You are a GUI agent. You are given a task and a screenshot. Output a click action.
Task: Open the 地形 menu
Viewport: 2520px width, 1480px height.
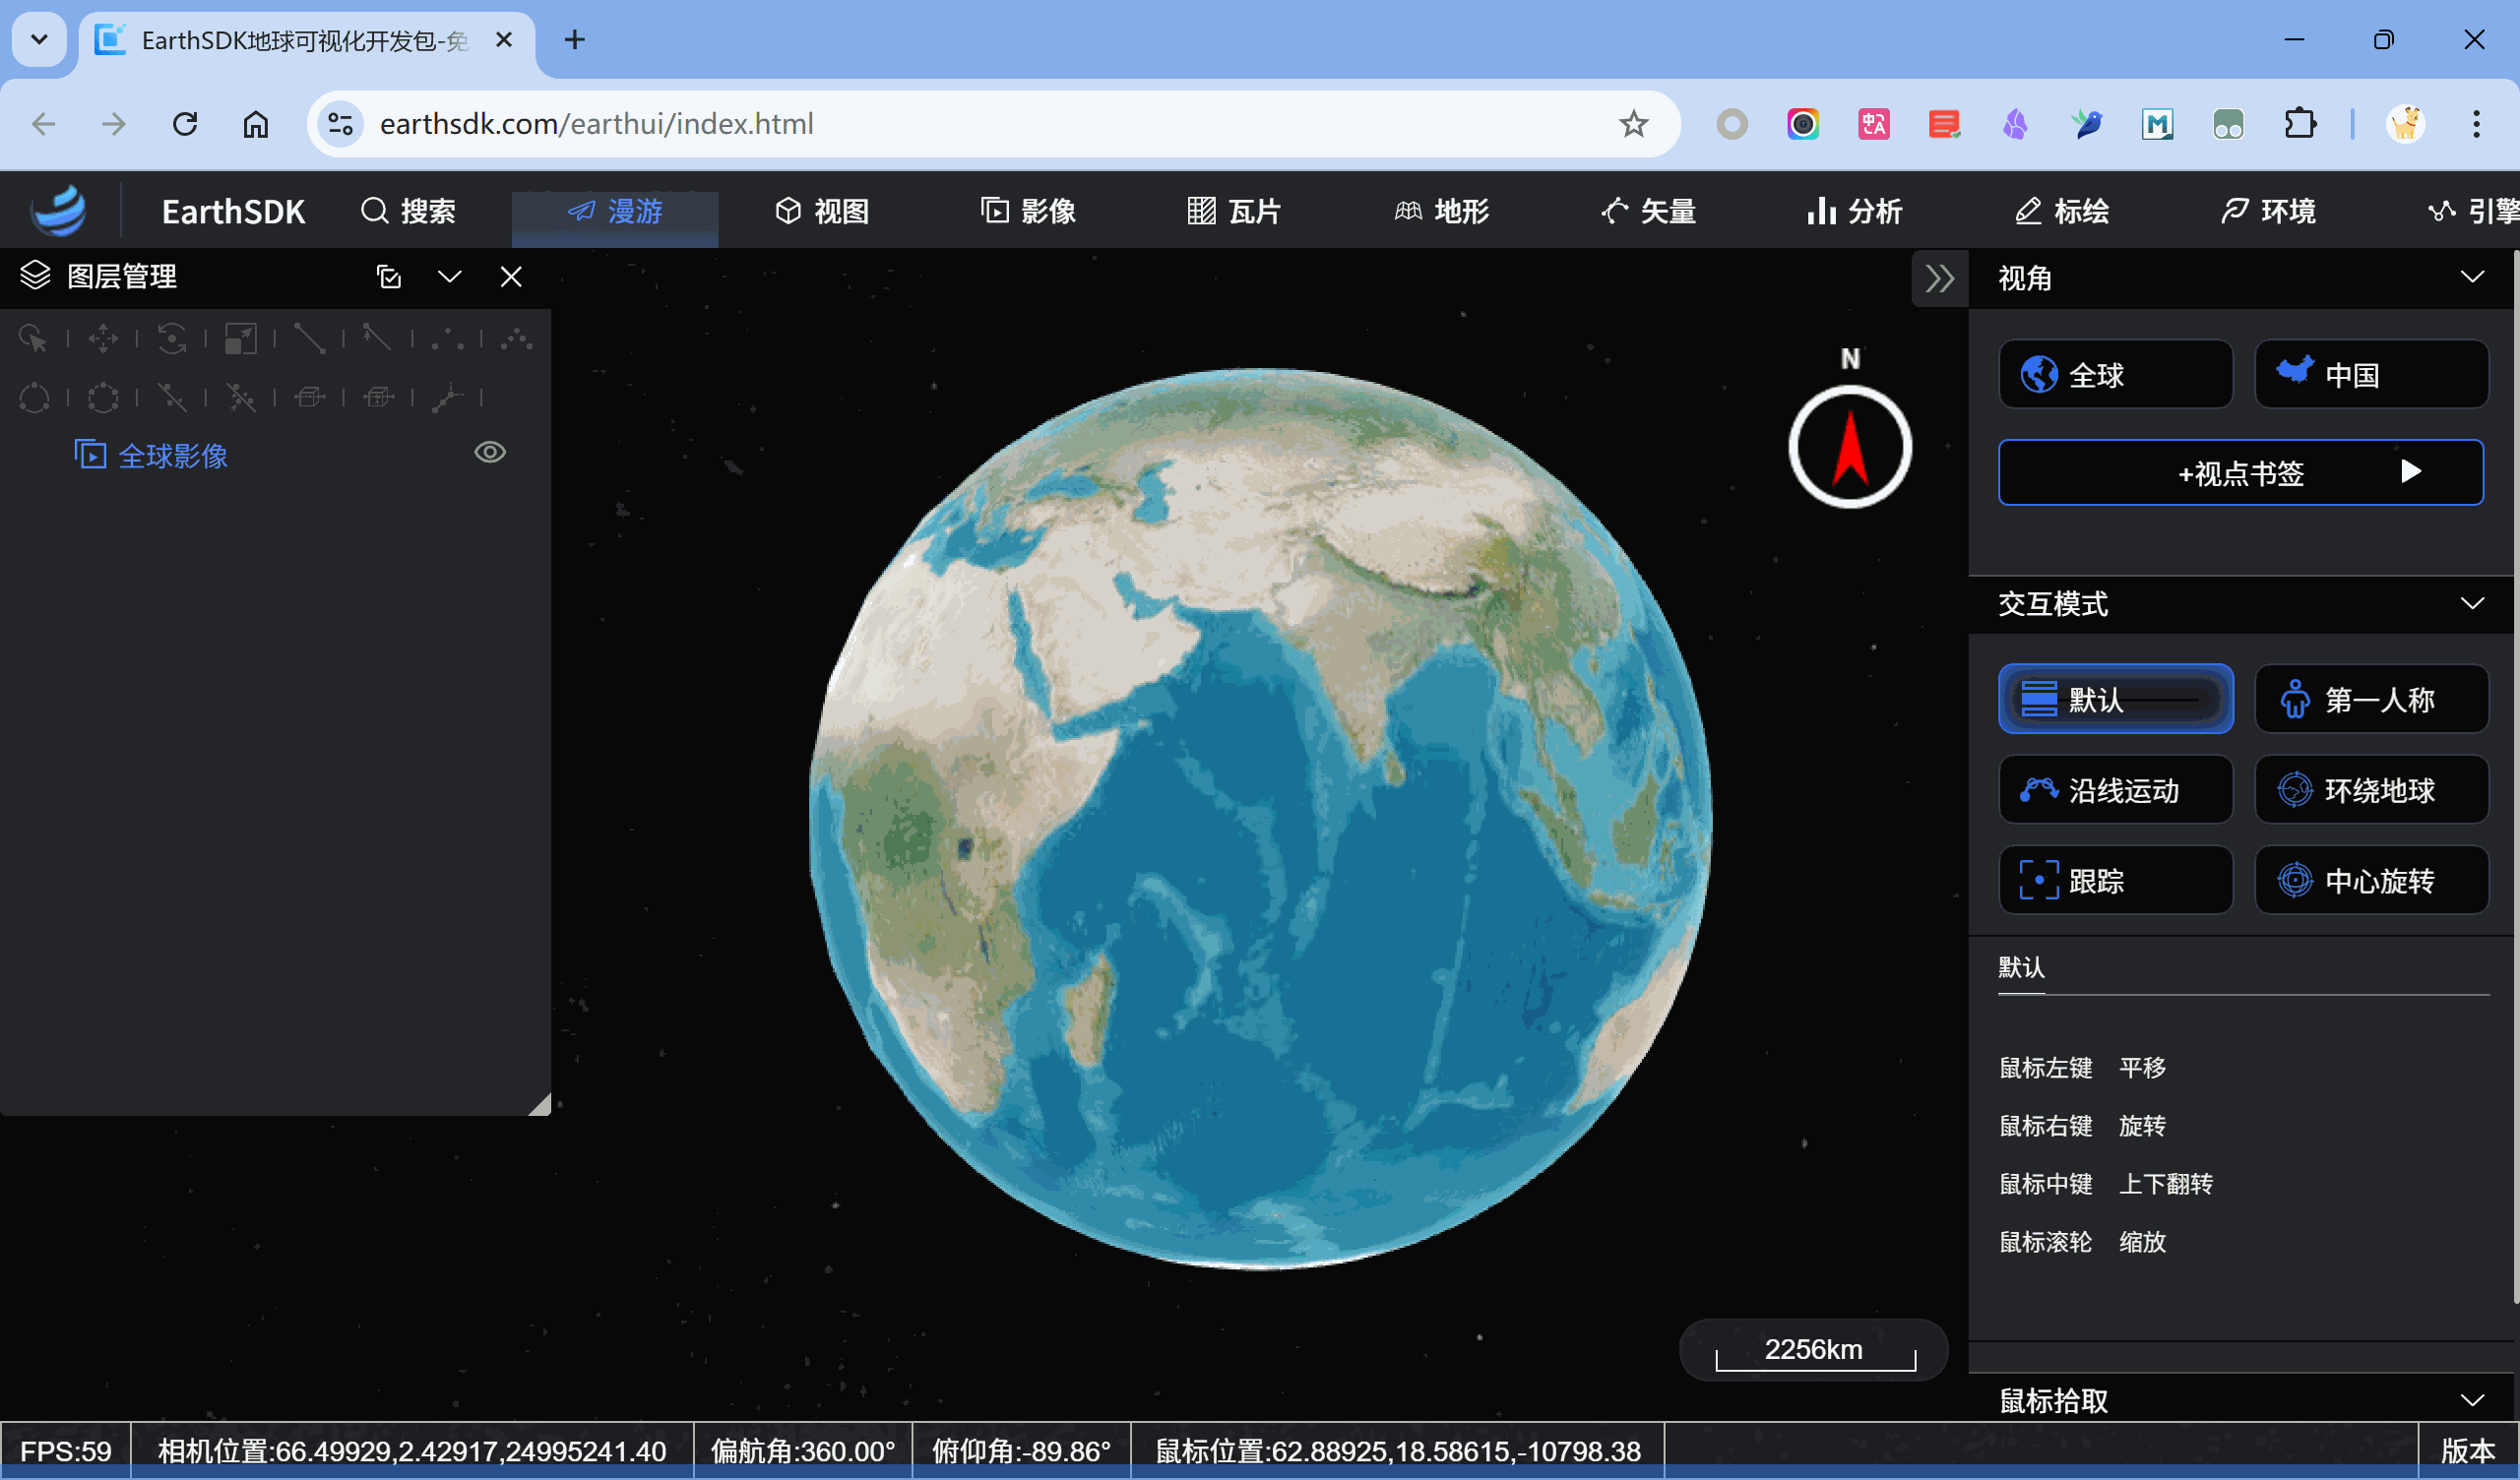click(x=1442, y=211)
